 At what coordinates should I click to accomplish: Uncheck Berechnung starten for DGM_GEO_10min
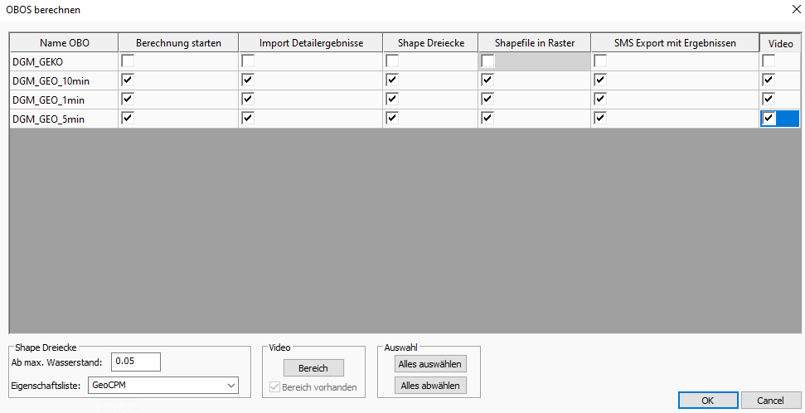pos(127,80)
